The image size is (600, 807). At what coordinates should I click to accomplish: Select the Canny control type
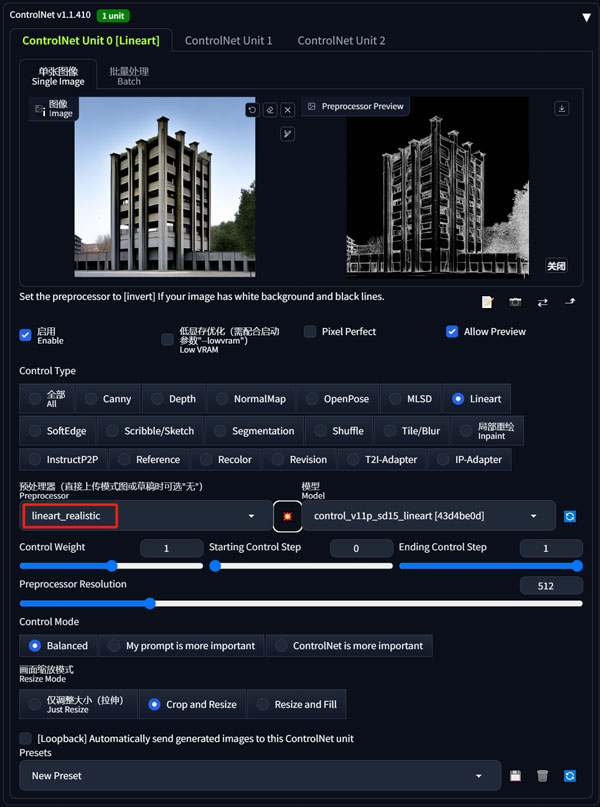108,399
